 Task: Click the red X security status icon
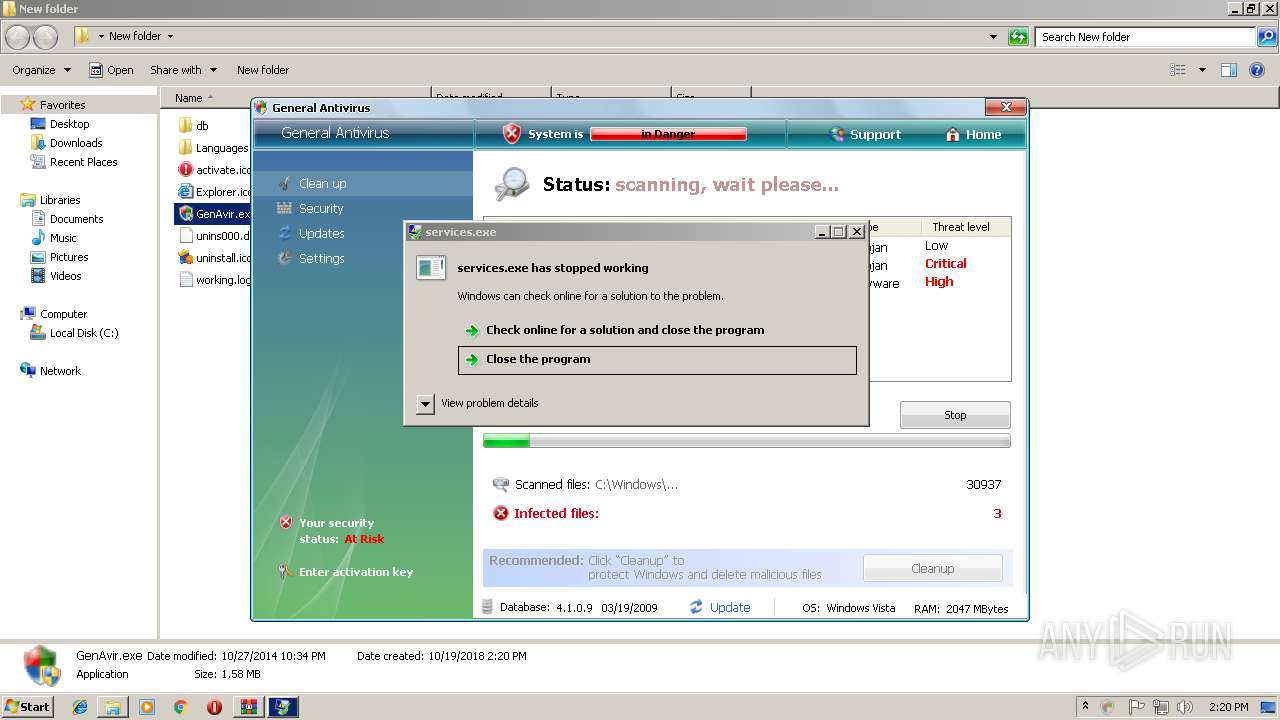click(x=286, y=522)
